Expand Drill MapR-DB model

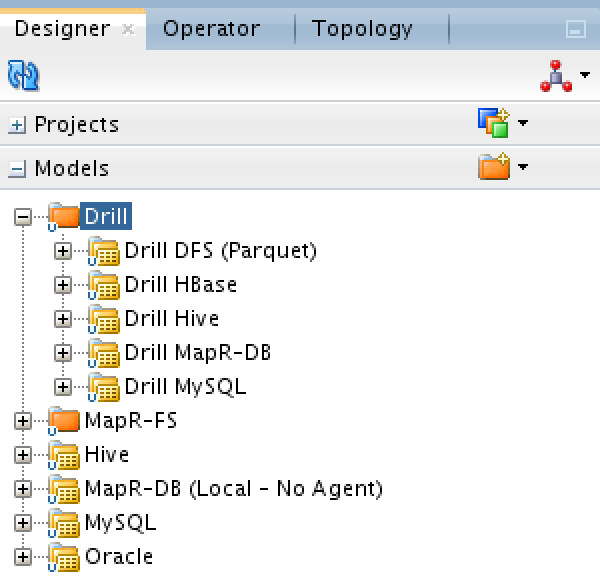[63, 353]
